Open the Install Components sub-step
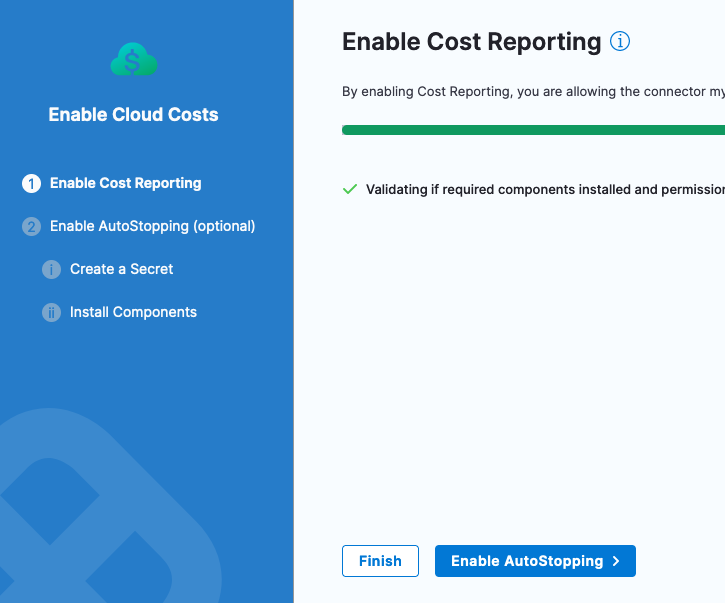 point(133,312)
